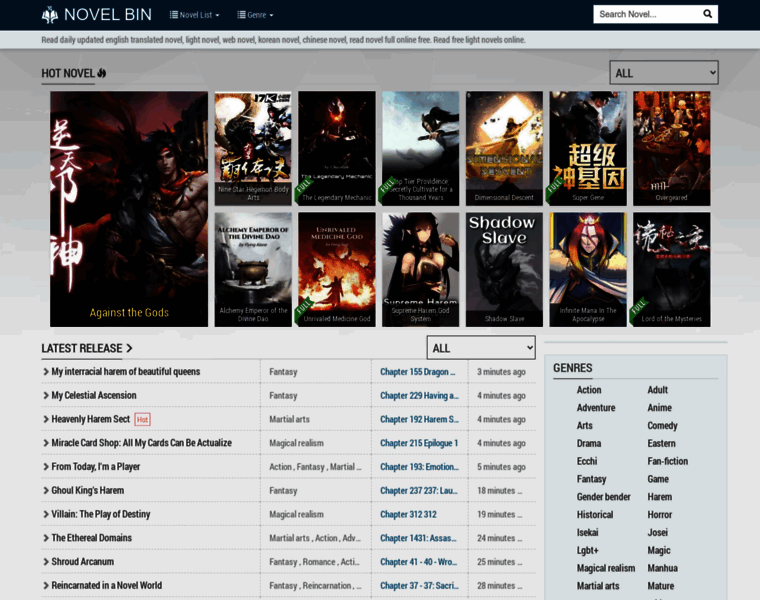This screenshot has width=760, height=600.
Task: Open Chapter 229 Having a... link
Action: (419, 395)
